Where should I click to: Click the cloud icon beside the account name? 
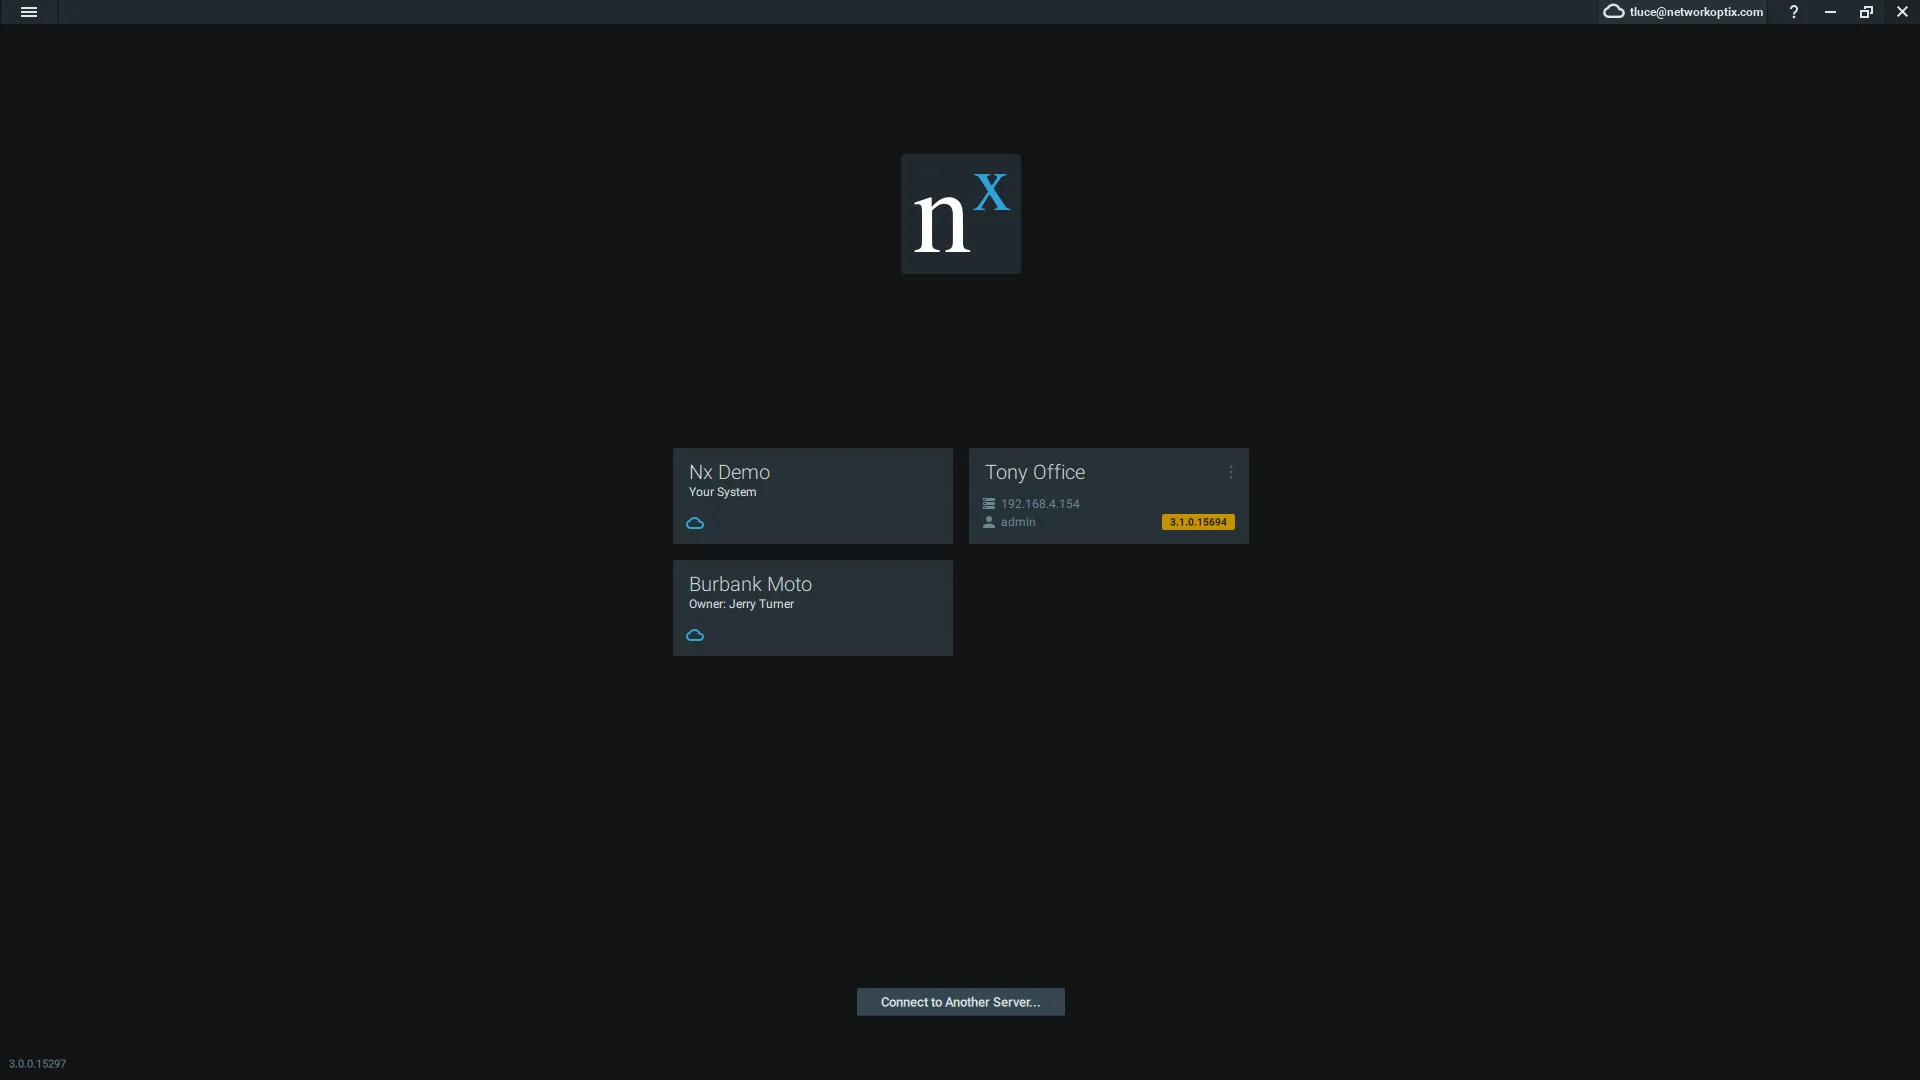1613,11
